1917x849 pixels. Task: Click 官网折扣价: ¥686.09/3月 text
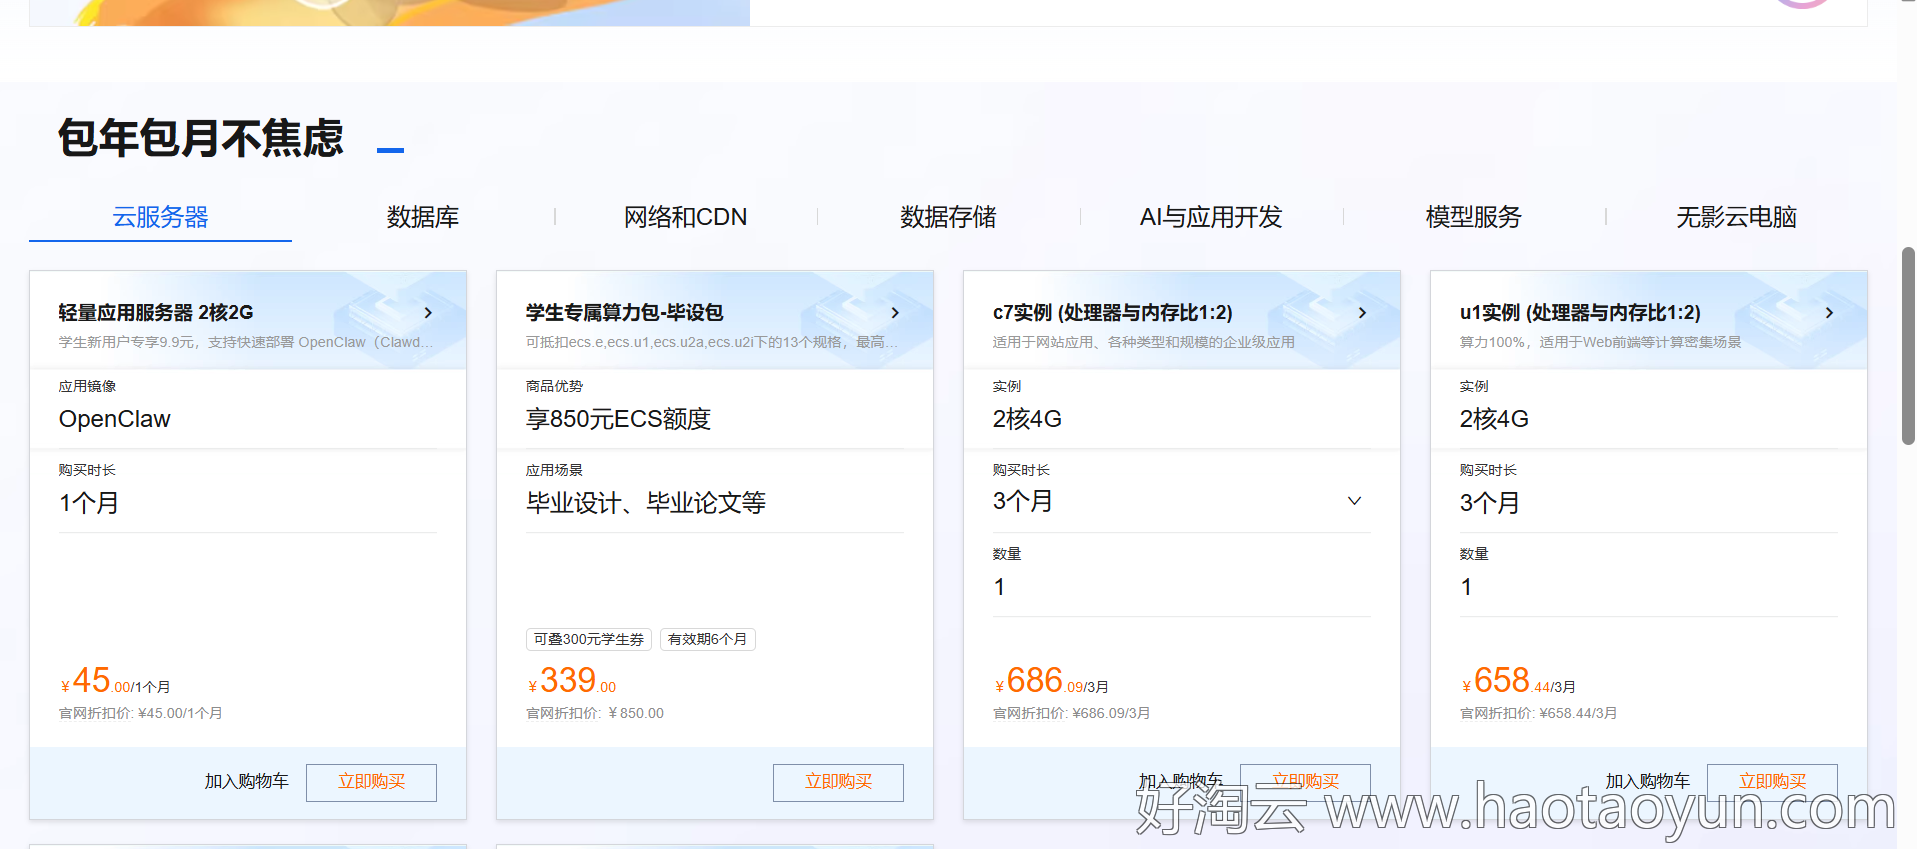click(x=1071, y=713)
